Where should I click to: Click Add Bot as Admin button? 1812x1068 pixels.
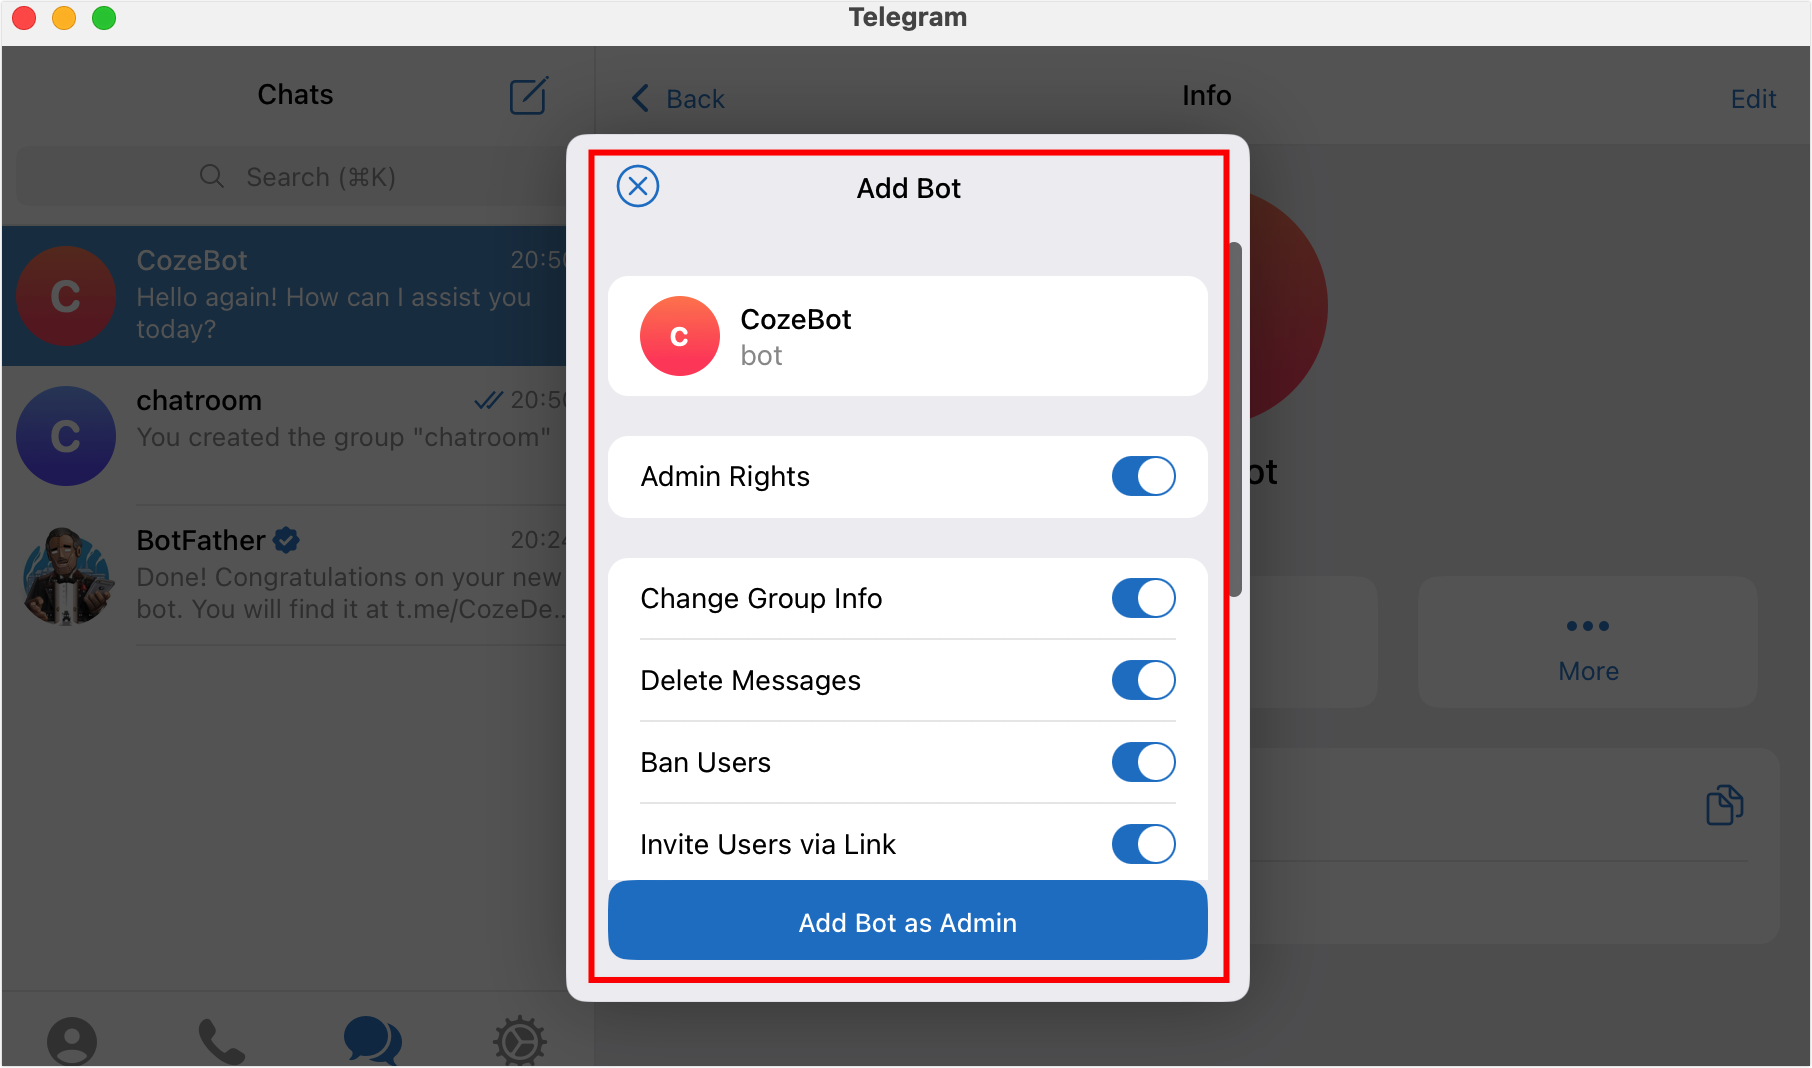click(x=908, y=921)
